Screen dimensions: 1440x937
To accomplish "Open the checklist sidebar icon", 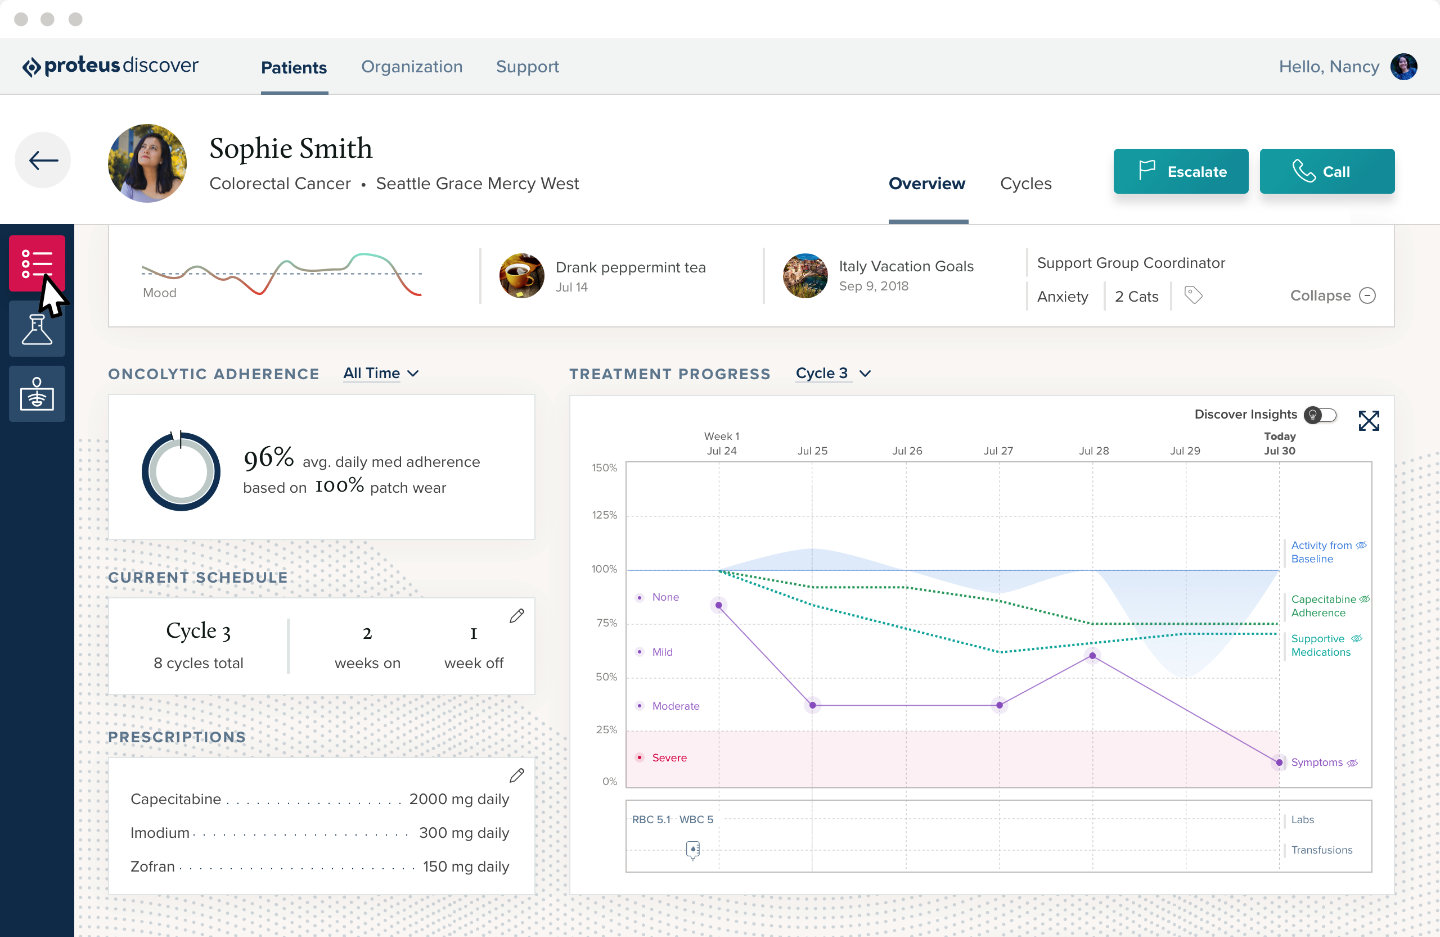I will [x=37, y=263].
